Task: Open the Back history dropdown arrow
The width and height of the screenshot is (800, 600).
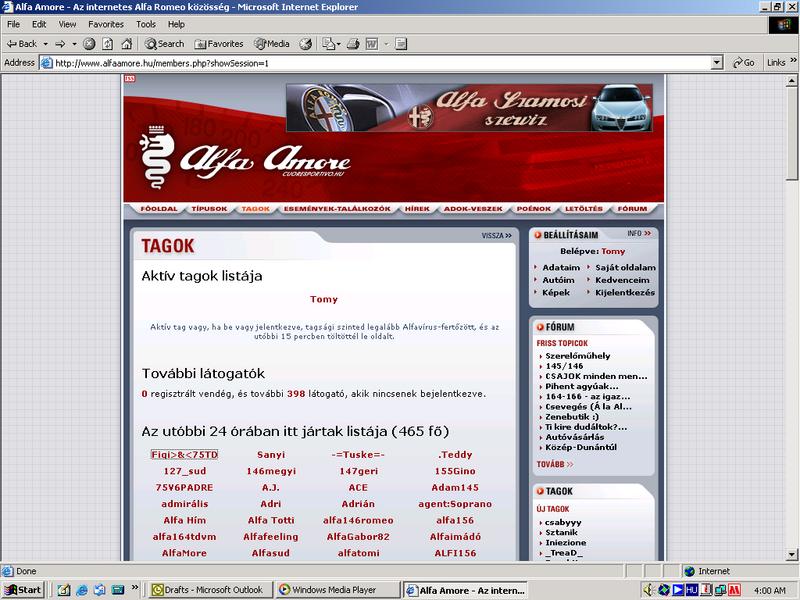Action: [45, 44]
